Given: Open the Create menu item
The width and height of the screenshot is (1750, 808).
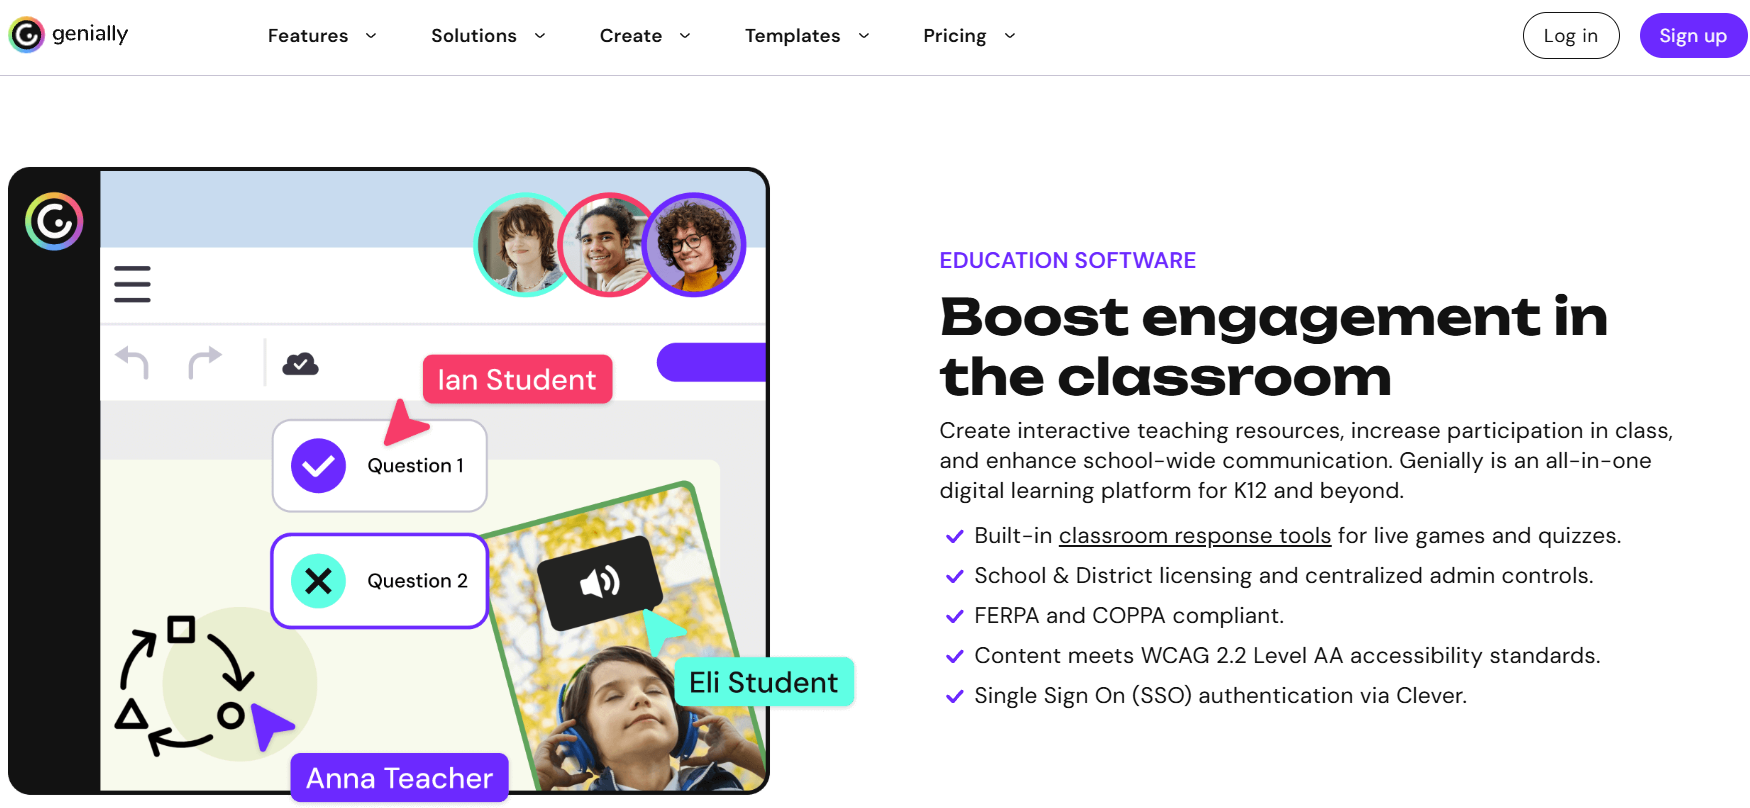Looking at the screenshot, I should (x=631, y=36).
